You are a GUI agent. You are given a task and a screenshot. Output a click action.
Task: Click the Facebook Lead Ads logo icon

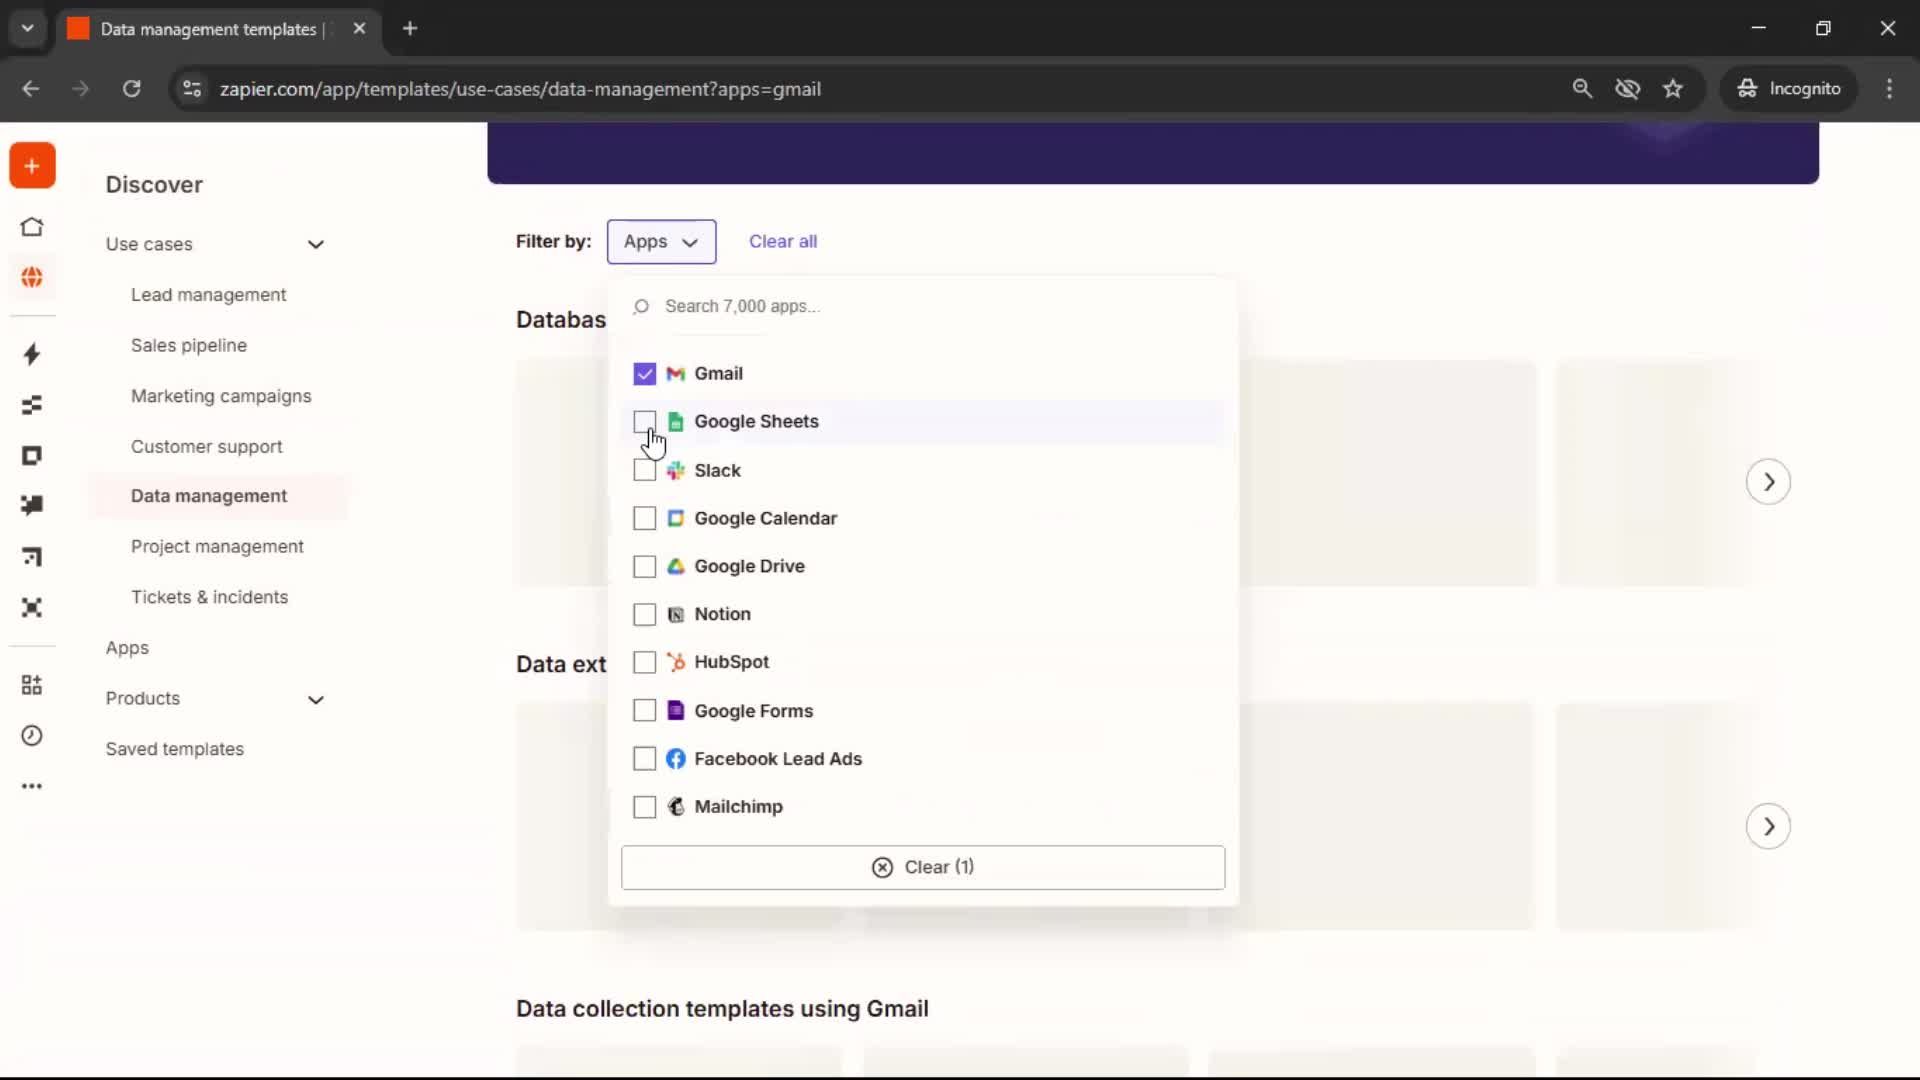tap(676, 759)
